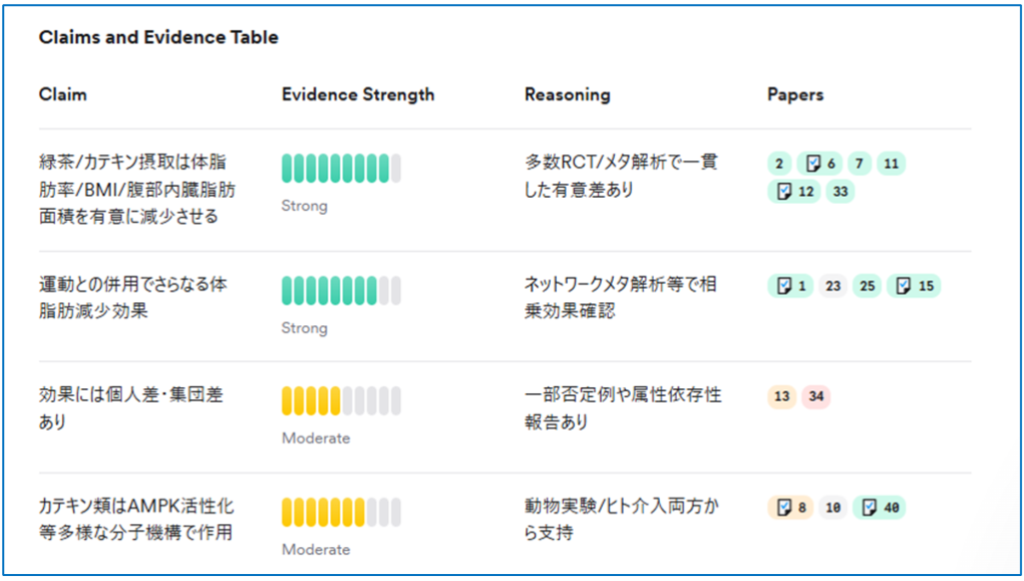Open paper badge 23
1024x581 pixels.
coord(833,286)
